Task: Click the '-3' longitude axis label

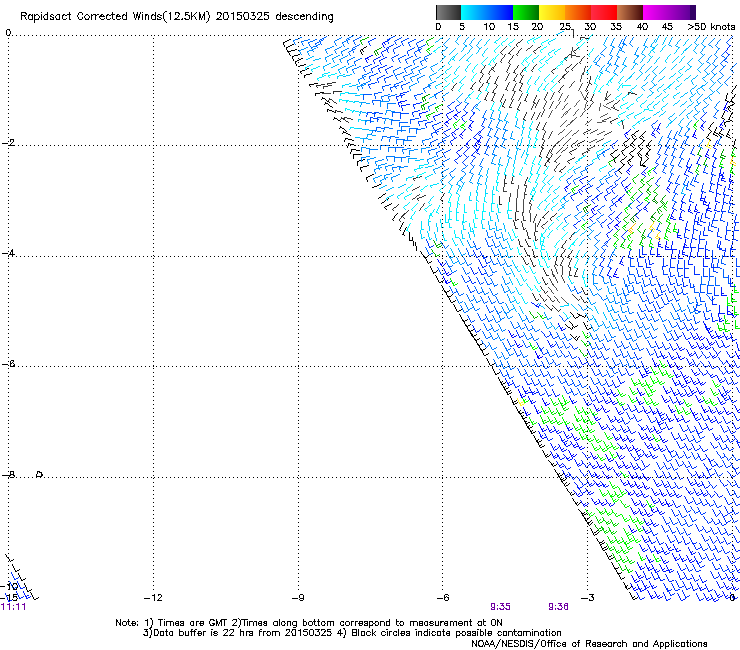Action: 588,598
